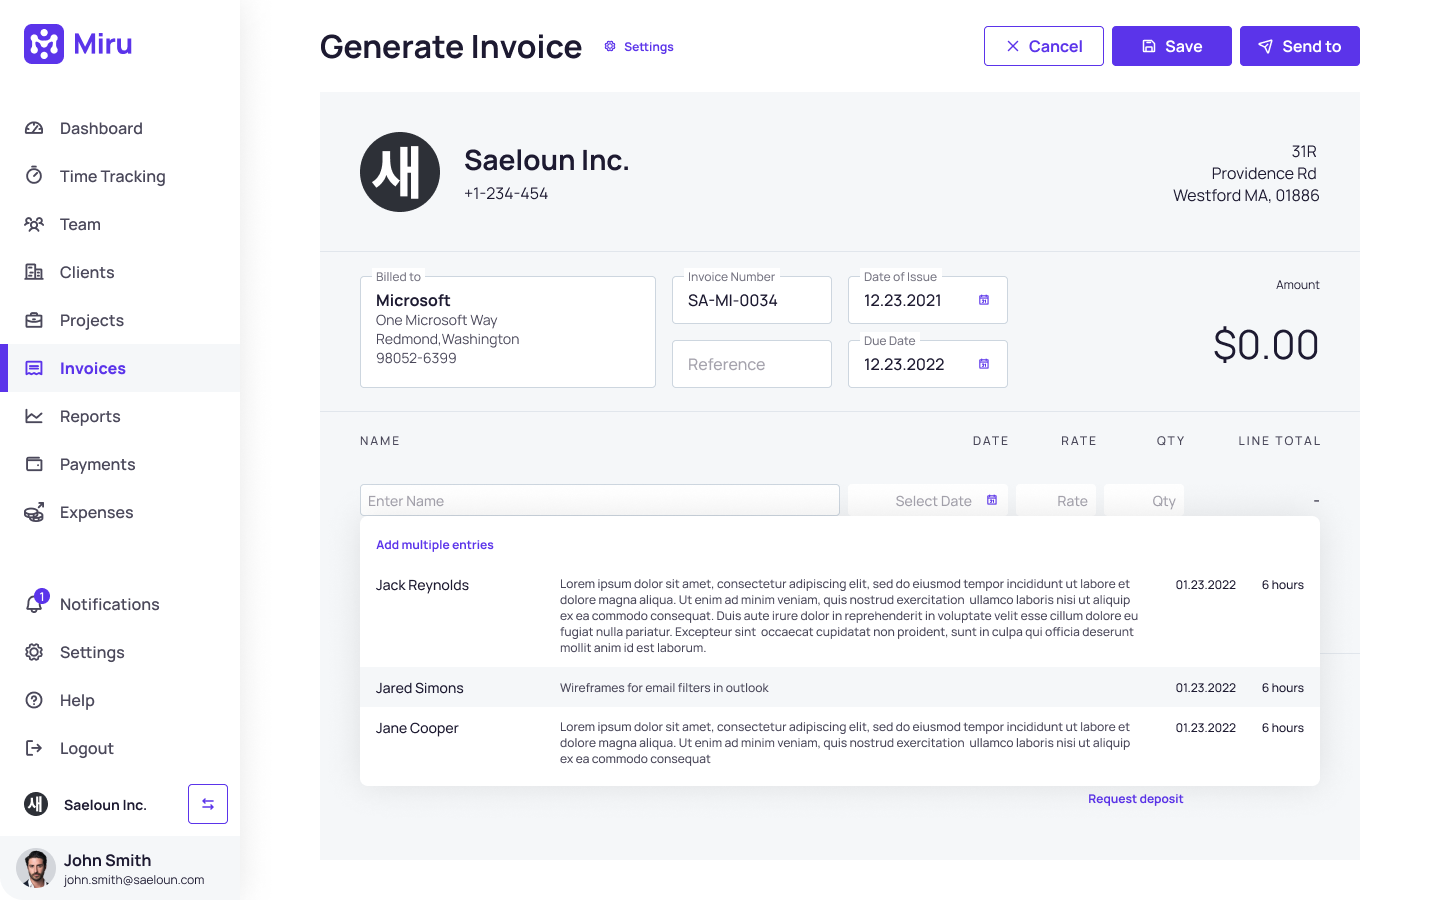Open invoice Settings next to the page title
The height and width of the screenshot is (900, 1440).
click(639, 47)
